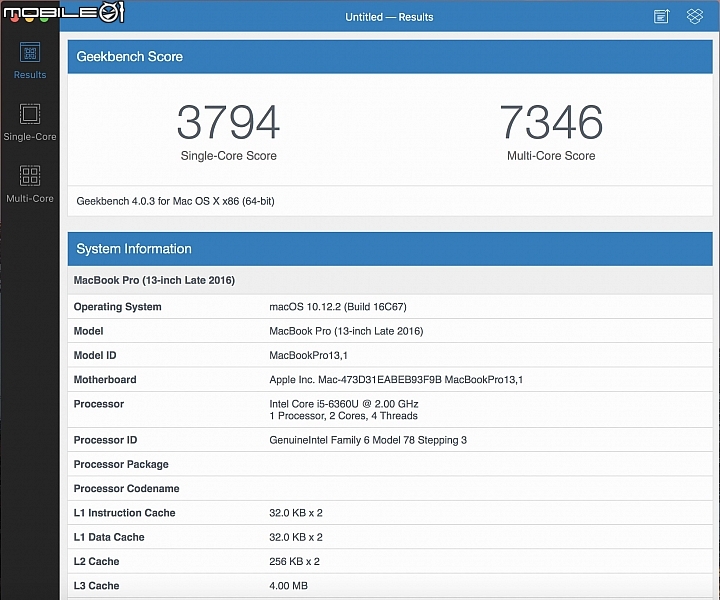Screen dimensions: 720x600
Task: Click the Multi-Core Score caption
Action: click(x=551, y=156)
